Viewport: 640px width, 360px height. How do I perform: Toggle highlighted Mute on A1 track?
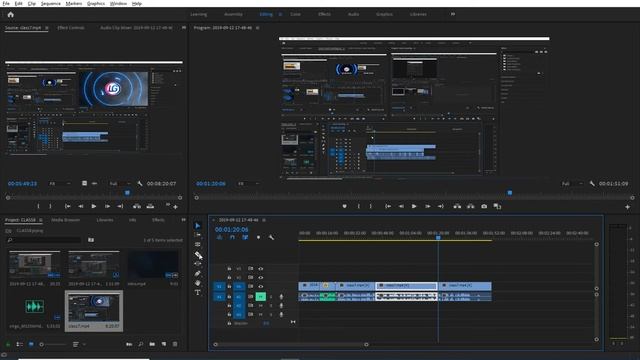click(x=260, y=297)
